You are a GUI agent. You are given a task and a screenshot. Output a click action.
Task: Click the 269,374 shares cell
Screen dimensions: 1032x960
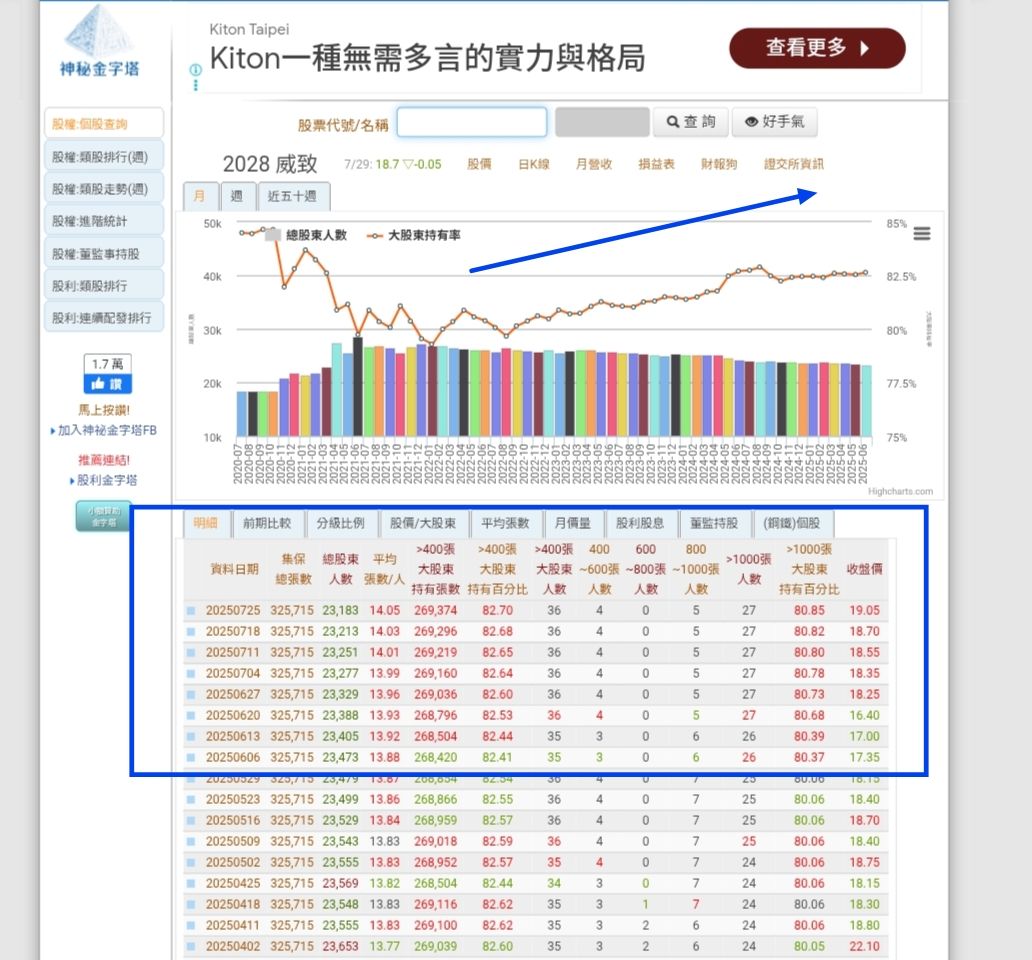(x=436, y=611)
